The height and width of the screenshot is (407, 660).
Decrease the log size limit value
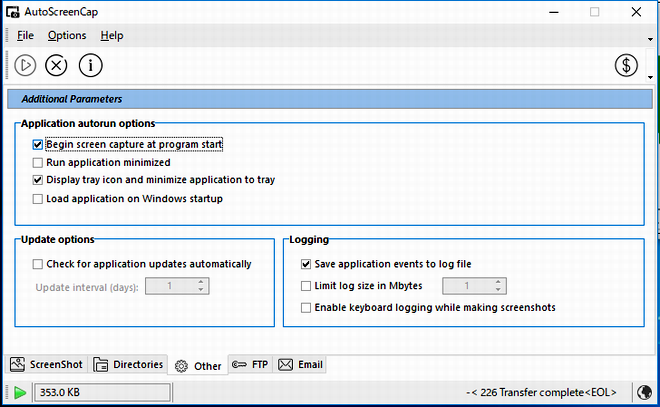[498, 290]
